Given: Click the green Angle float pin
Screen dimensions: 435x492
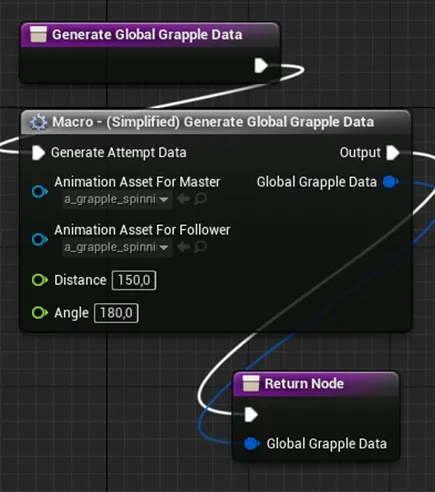Looking at the screenshot, I should tap(40, 313).
